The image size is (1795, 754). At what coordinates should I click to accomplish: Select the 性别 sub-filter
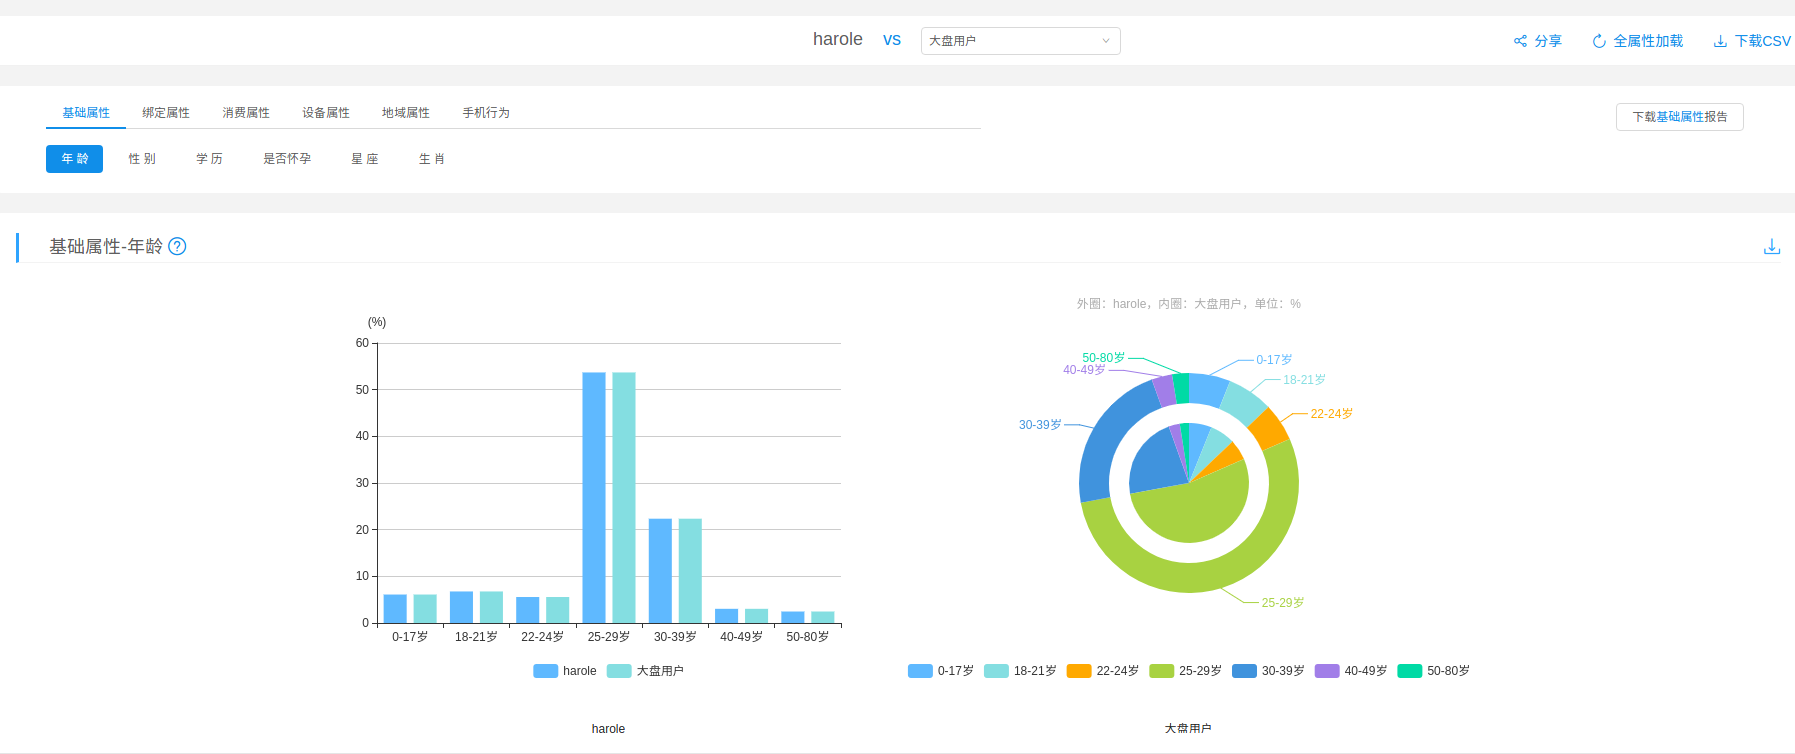142,159
